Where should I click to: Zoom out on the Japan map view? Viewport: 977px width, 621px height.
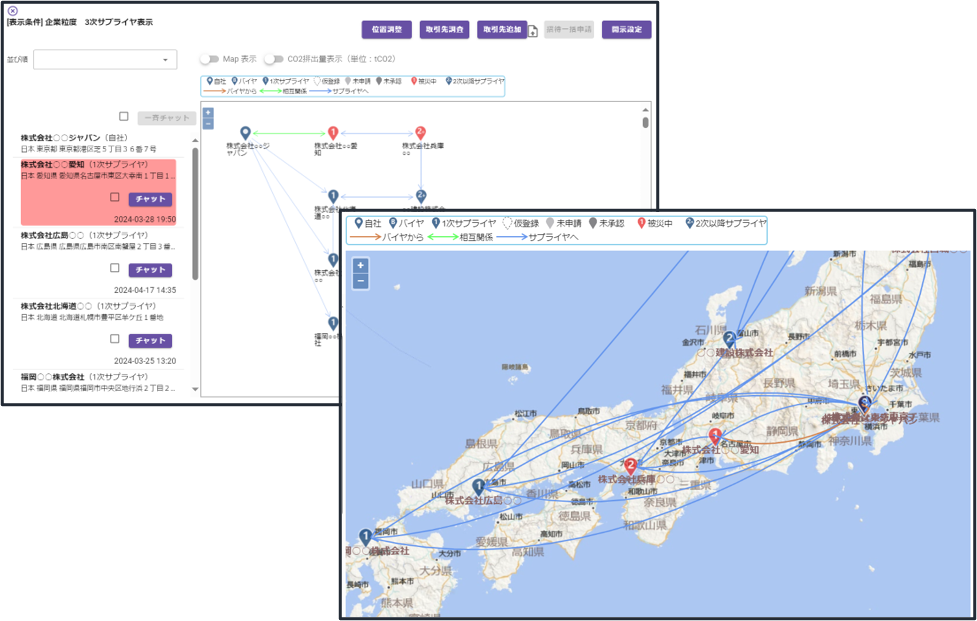pyautogui.click(x=360, y=282)
